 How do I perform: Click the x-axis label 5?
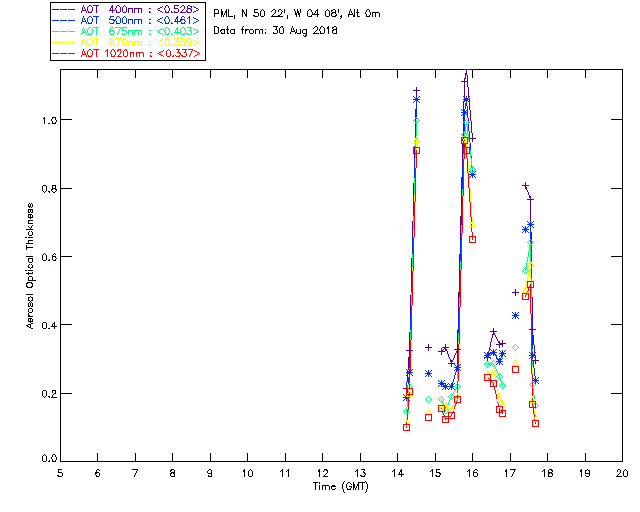[x=60, y=473]
